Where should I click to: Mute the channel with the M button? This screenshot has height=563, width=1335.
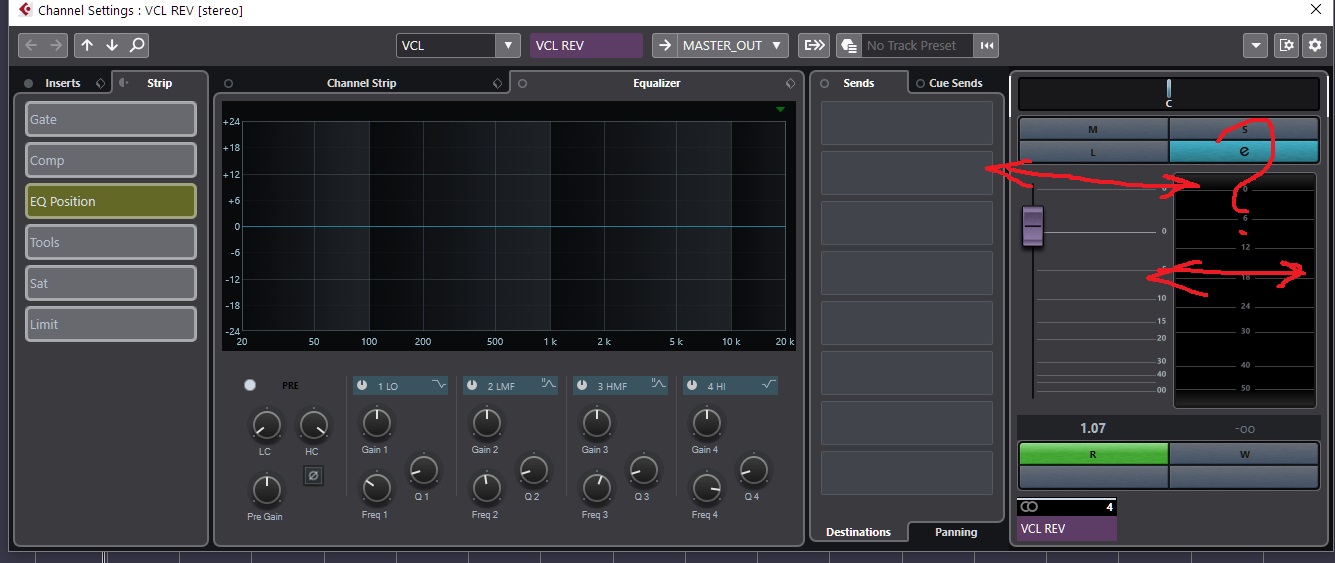[1093, 129]
